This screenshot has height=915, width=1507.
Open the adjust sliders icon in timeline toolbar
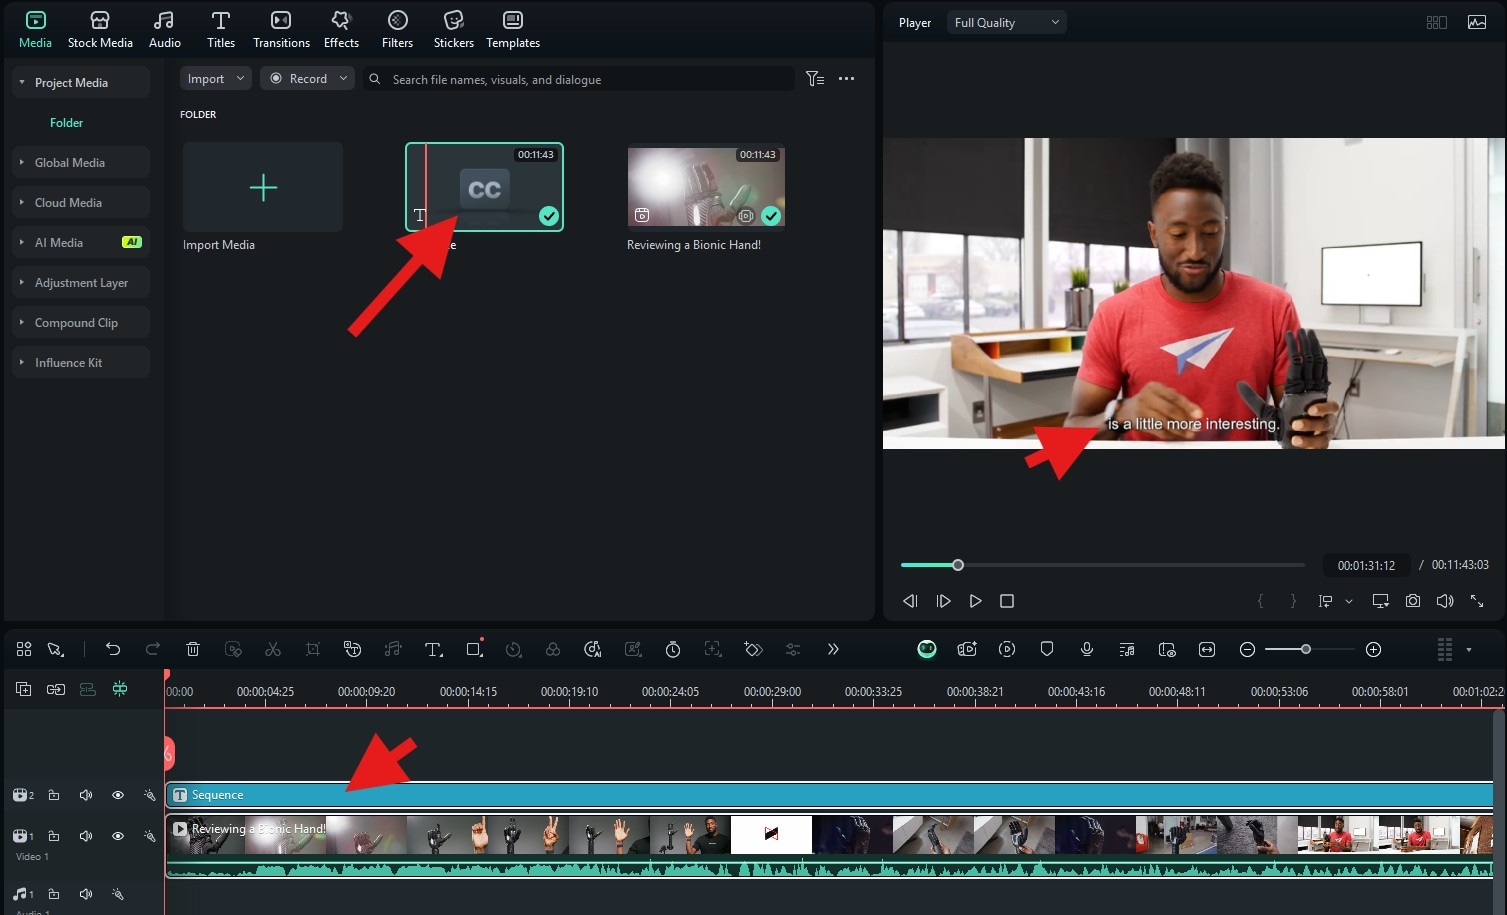coord(793,649)
